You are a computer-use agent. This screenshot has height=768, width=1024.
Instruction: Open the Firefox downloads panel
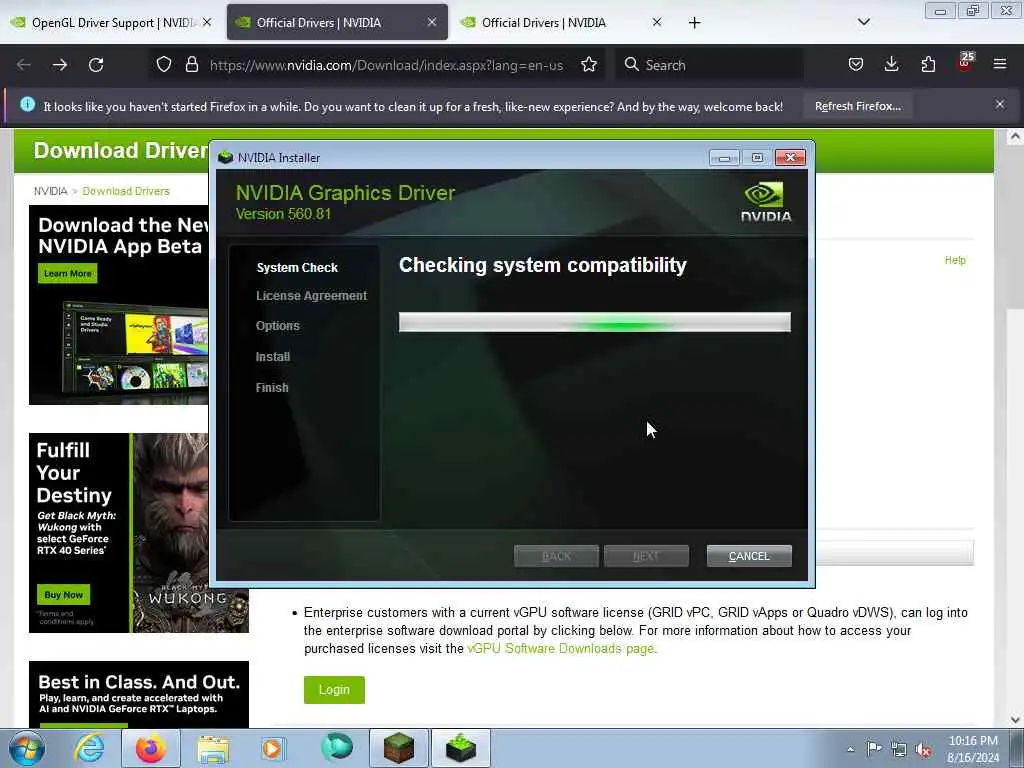pyautogui.click(x=891, y=64)
